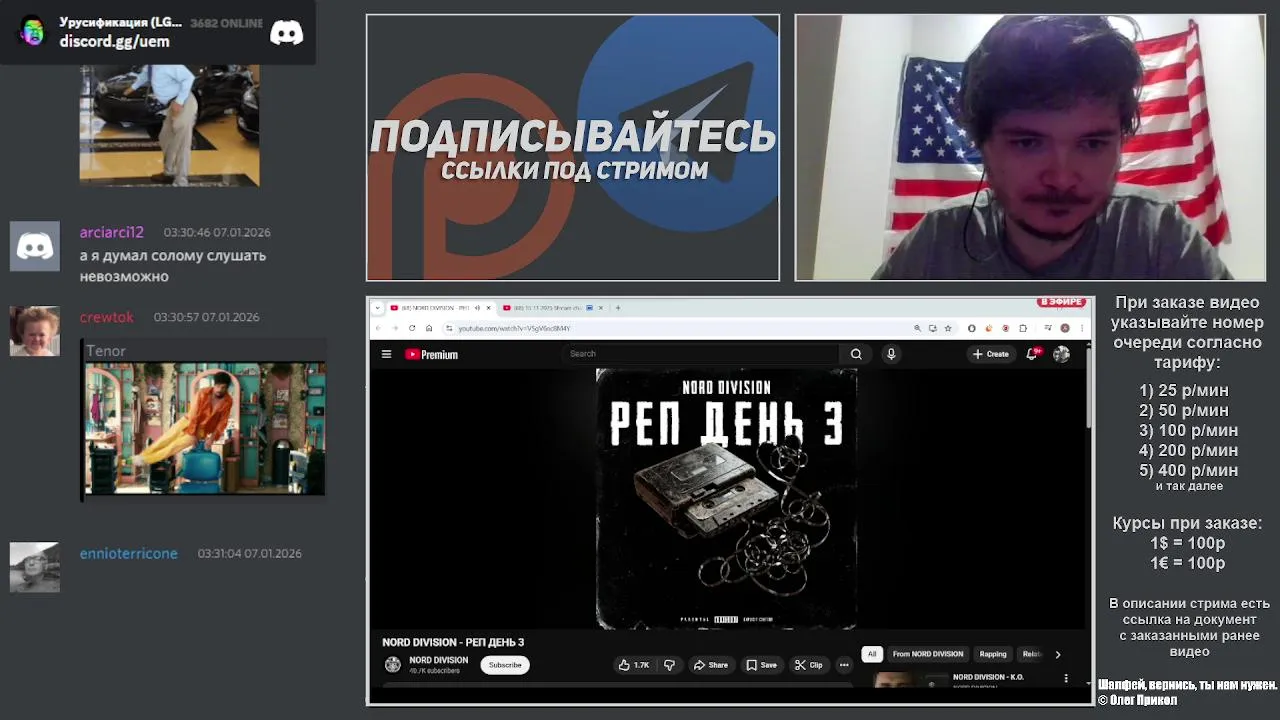Click the YouTube search magnifier button

pos(856,354)
